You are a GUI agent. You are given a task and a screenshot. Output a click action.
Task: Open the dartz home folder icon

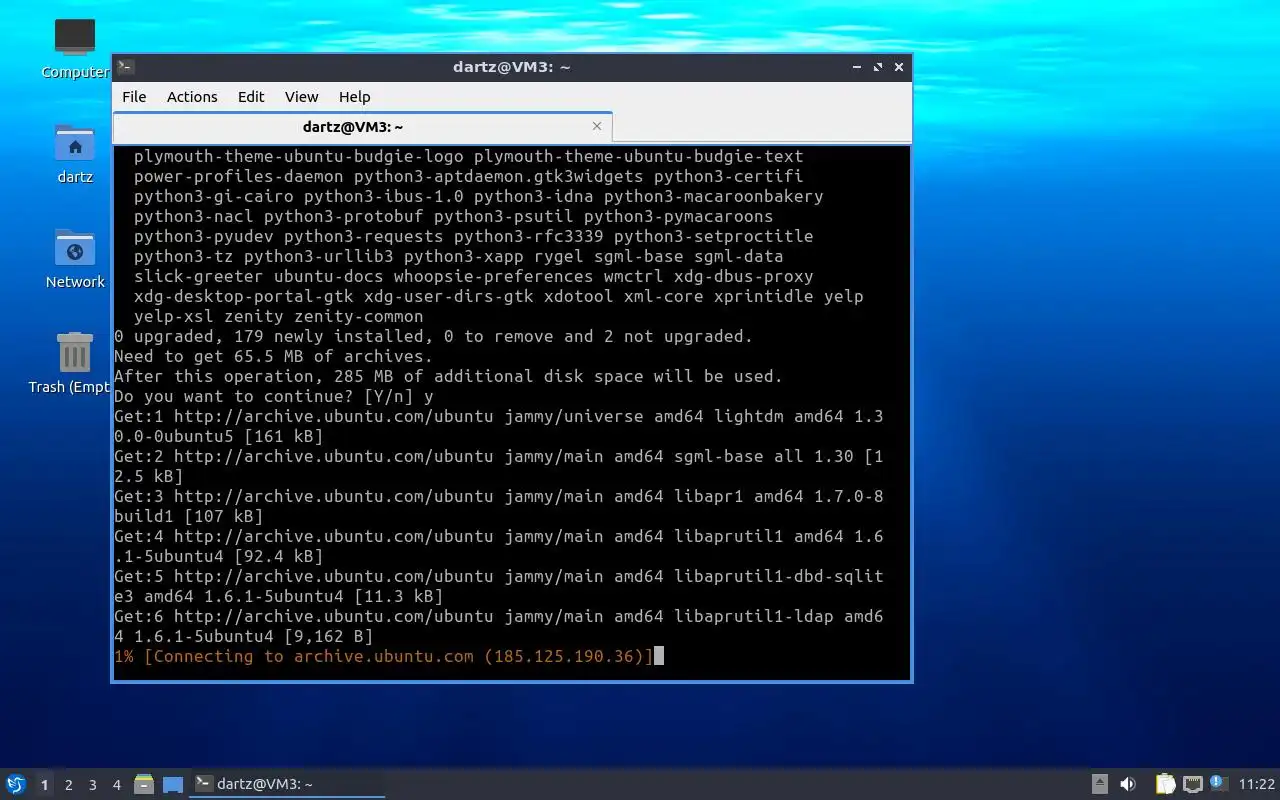[75, 154]
